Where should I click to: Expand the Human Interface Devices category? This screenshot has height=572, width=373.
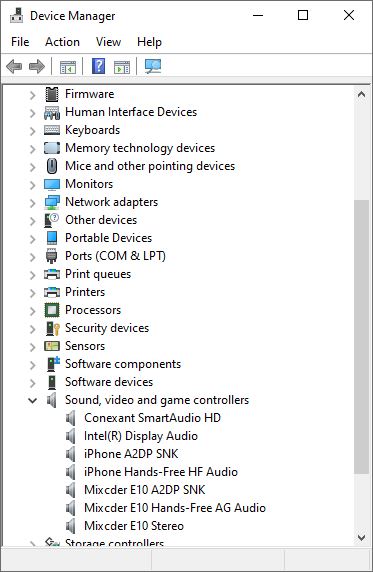pyautogui.click(x=32, y=113)
